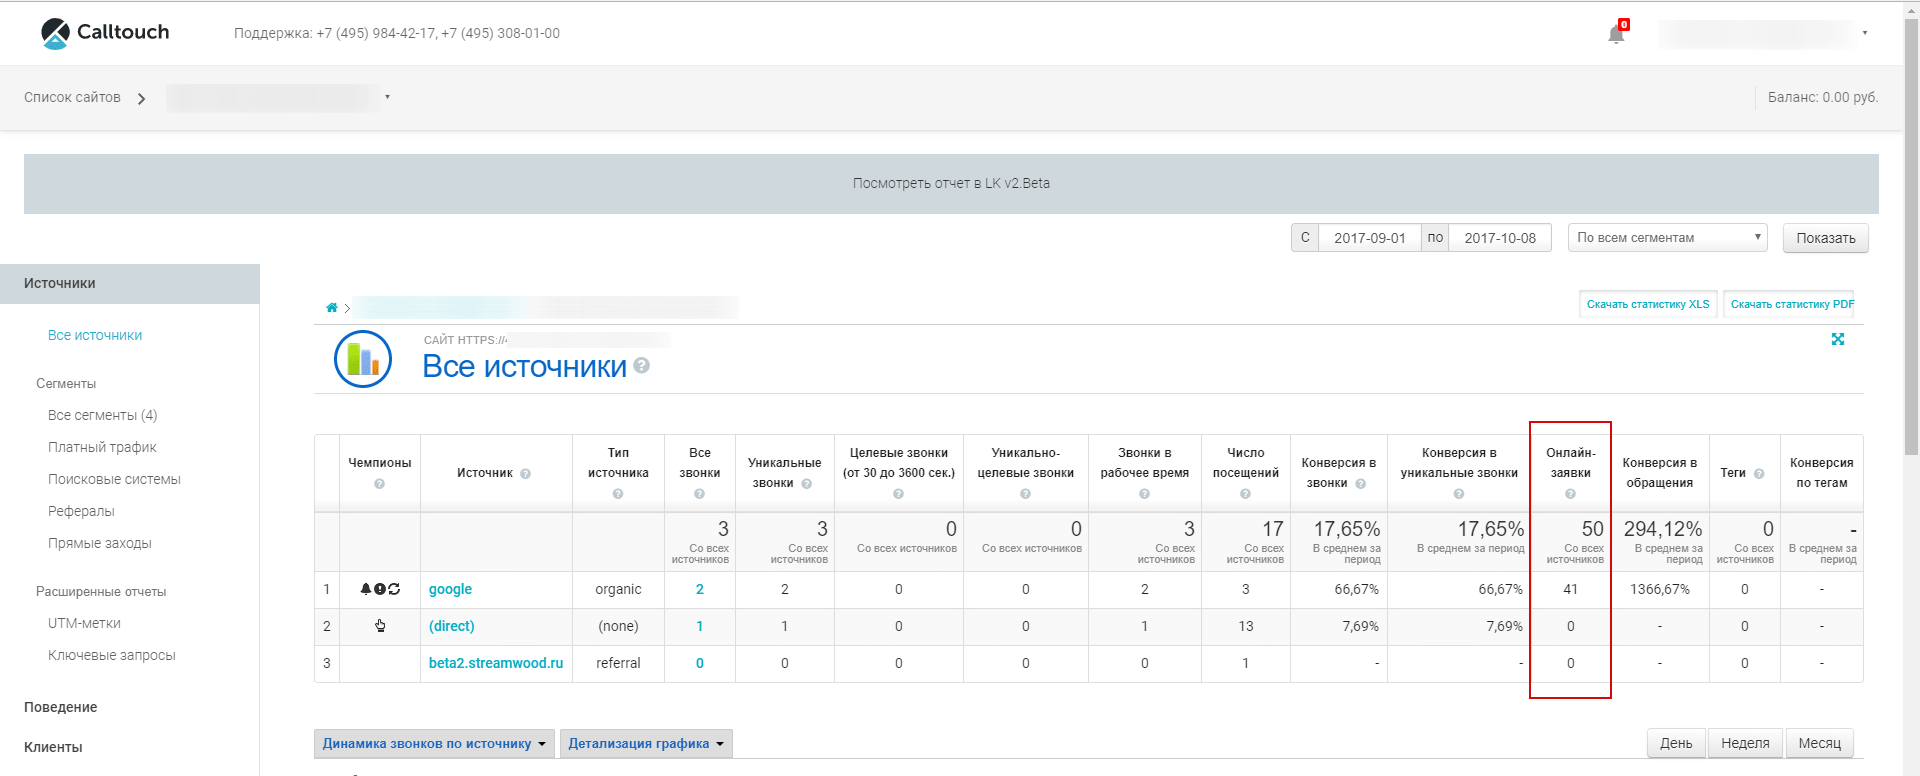Edit the start date 2017-09-01 field
The width and height of the screenshot is (1920, 776).
pos(1370,238)
